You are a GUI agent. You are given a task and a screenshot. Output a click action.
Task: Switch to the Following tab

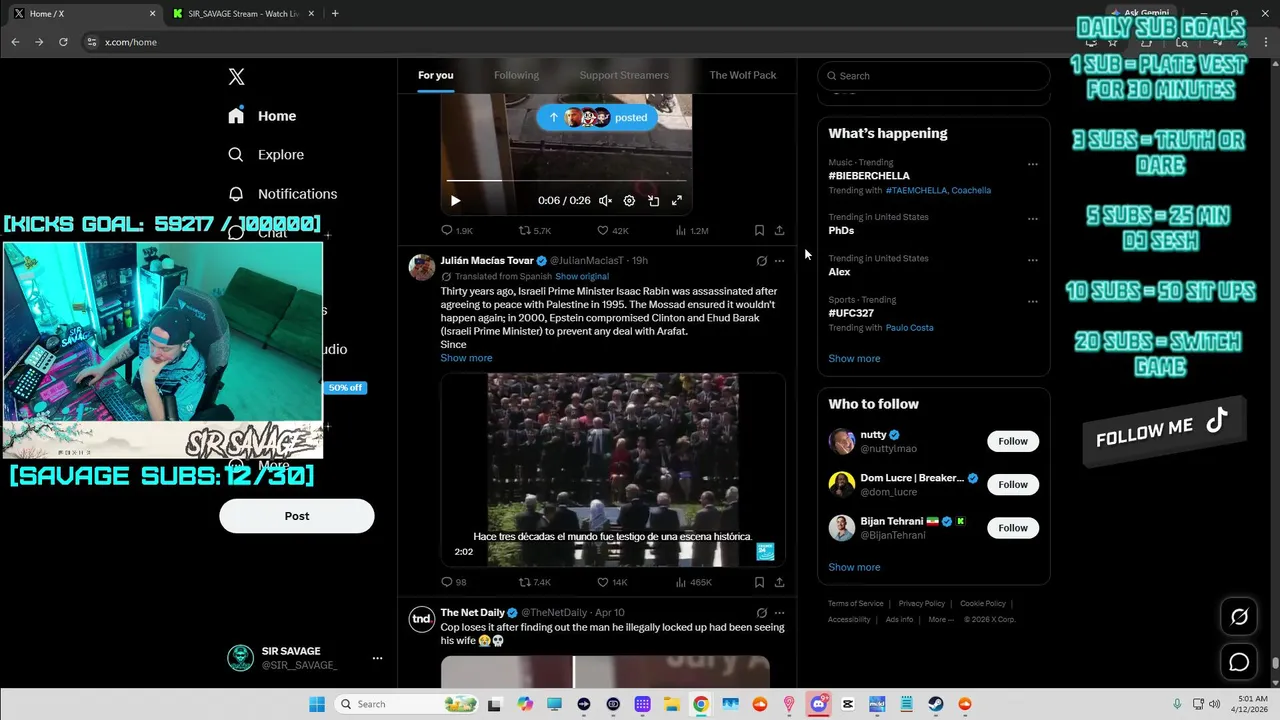point(516,75)
